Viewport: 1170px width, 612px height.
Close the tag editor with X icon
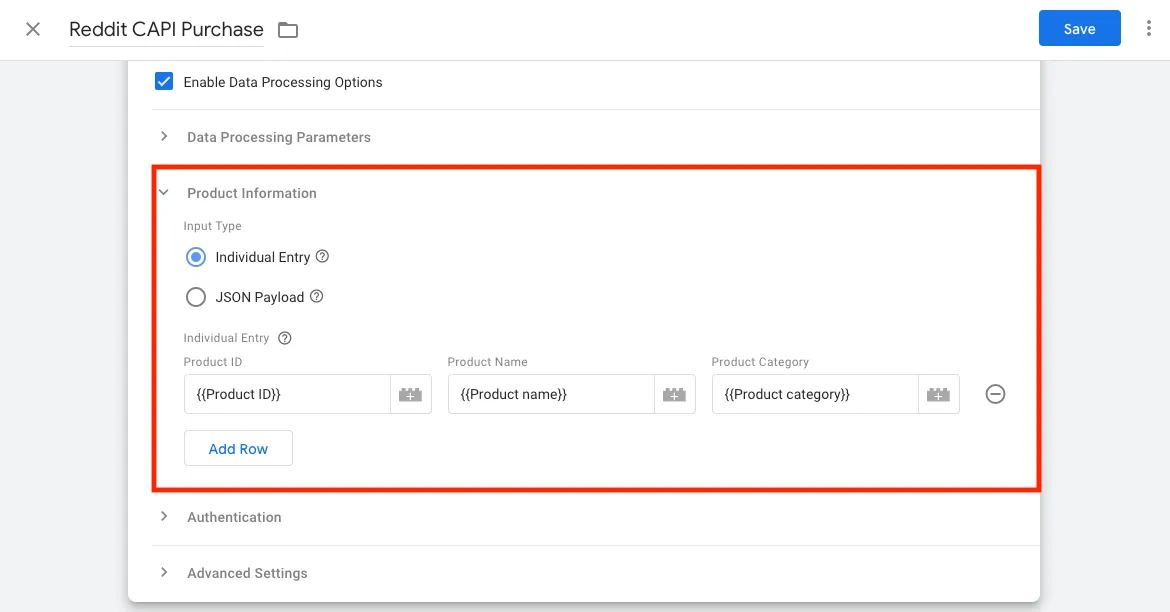tap(33, 29)
